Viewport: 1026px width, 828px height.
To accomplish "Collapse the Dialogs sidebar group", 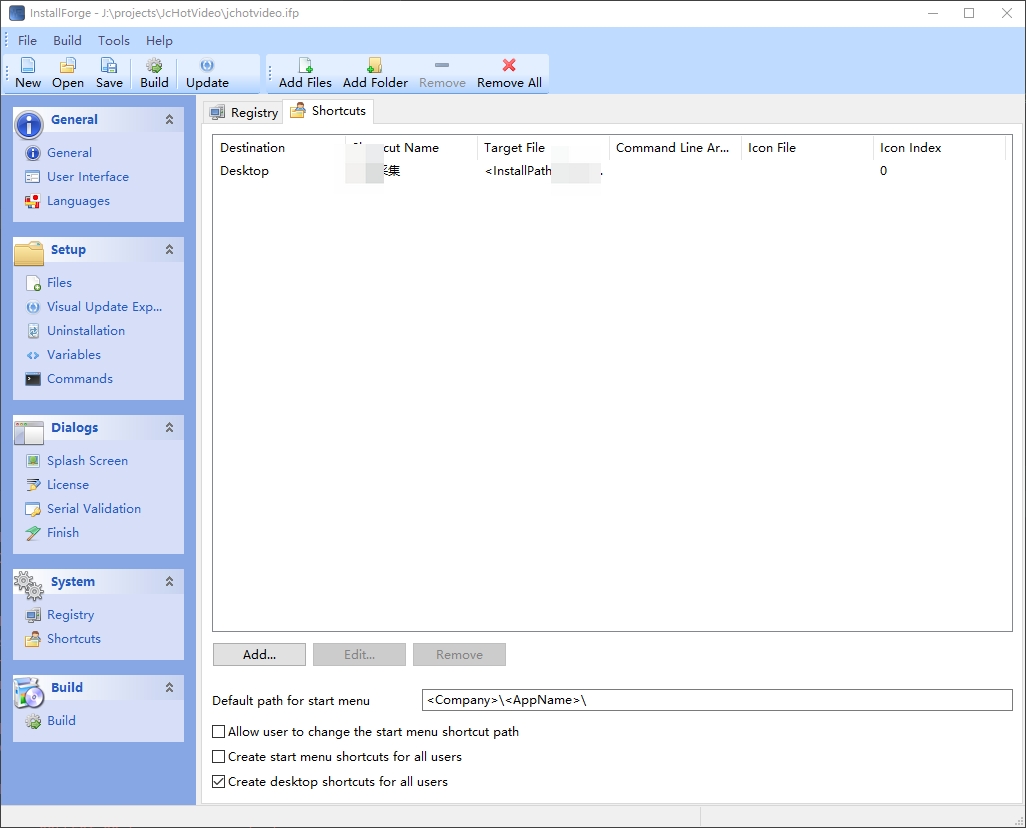I will pyautogui.click(x=169, y=427).
